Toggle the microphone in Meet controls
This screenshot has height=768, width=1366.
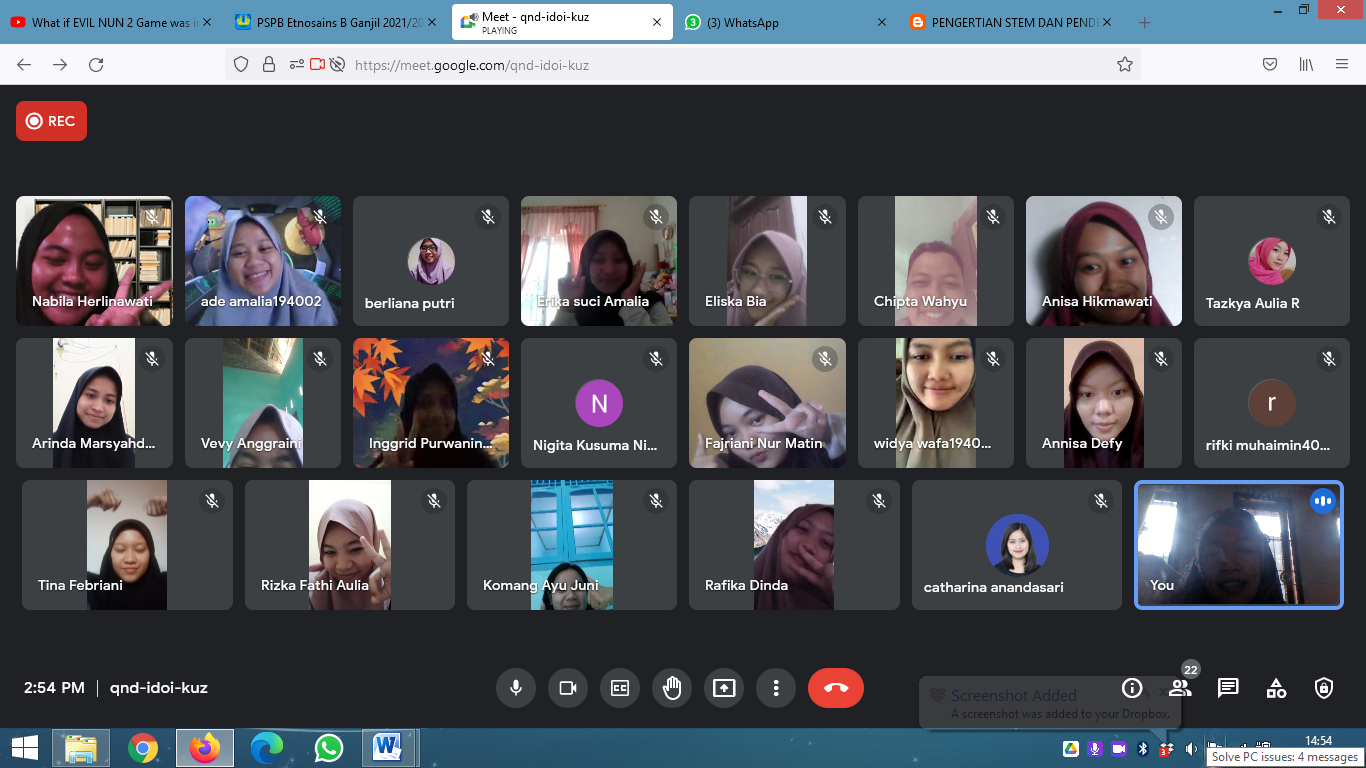(516, 688)
